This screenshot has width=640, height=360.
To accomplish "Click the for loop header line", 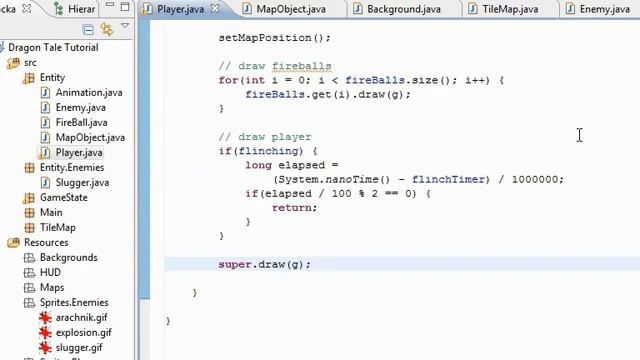I will click(361, 80).
